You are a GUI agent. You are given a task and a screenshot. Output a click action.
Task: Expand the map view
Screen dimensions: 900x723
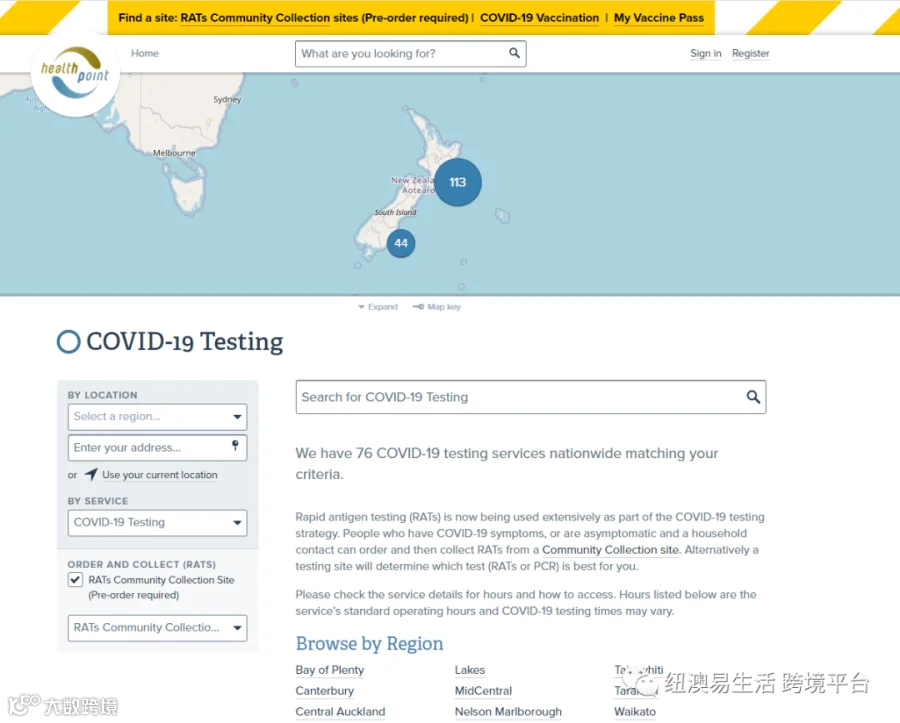coord(378,307)
